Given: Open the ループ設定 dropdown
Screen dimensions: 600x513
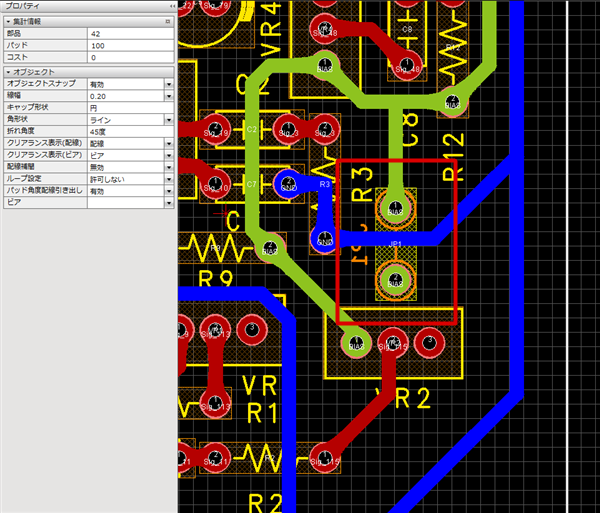Looking at the screenshot, I should tap(169, 178).
